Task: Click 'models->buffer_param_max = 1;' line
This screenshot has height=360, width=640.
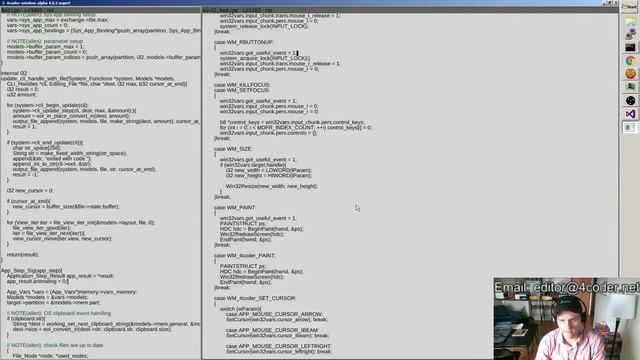Action: pos(45,47)
